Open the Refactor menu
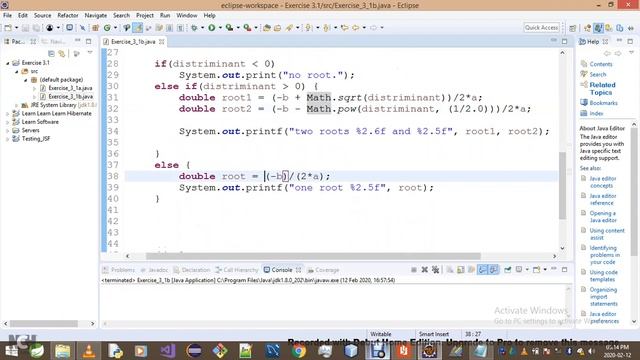Screen dimensions: 640x360 pos(68,16)
